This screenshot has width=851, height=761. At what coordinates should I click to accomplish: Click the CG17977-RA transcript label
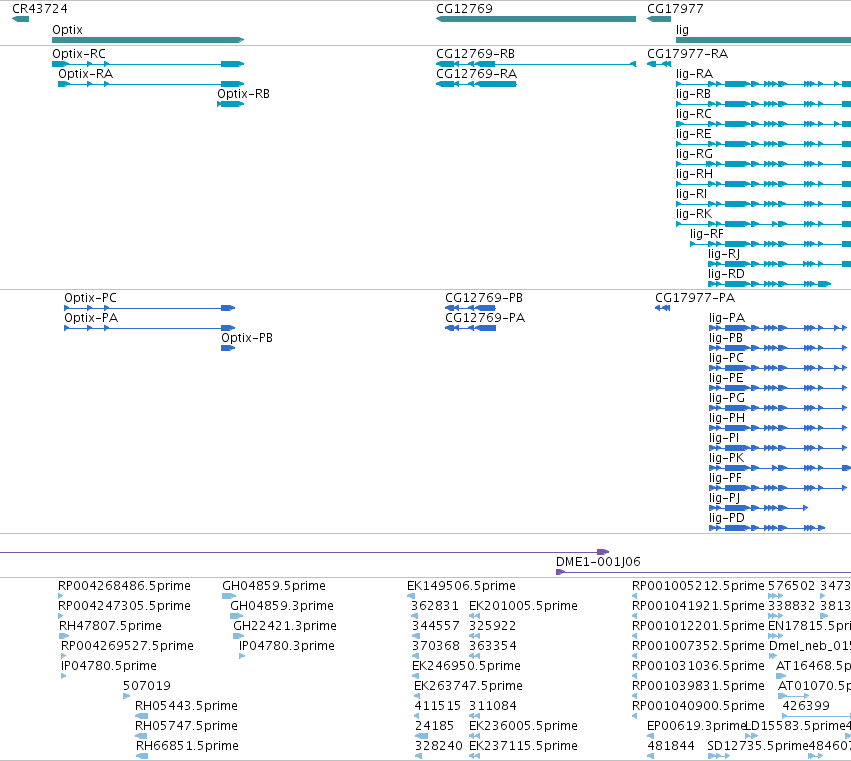(688, 54)
